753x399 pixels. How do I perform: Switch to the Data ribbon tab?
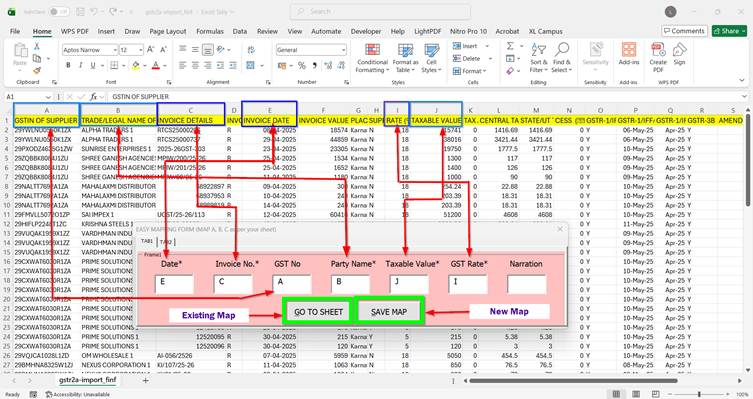[240, 31]
